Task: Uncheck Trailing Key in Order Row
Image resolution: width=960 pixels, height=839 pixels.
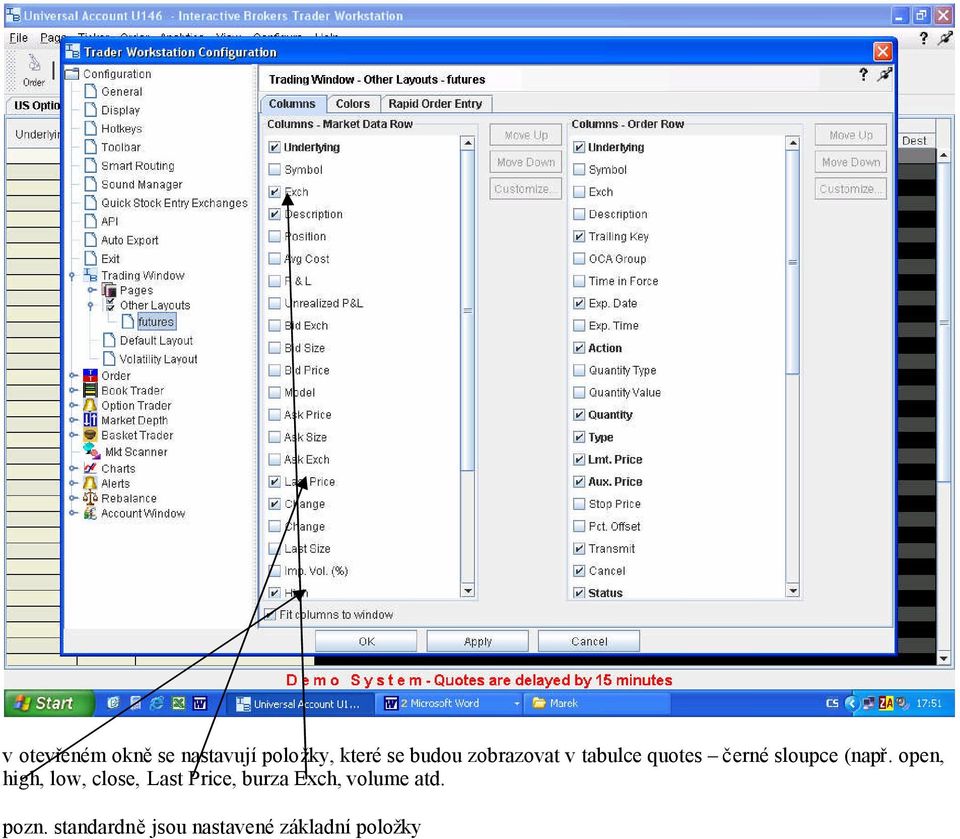Action: pos(579,236)
